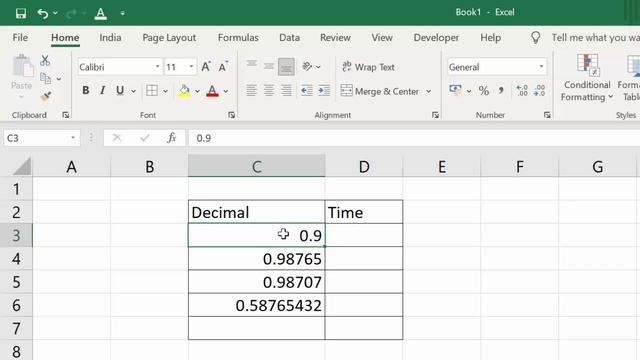Open the Font Color dropdown arrow
This screenshot has height=360, width=640.
(226, 91)
